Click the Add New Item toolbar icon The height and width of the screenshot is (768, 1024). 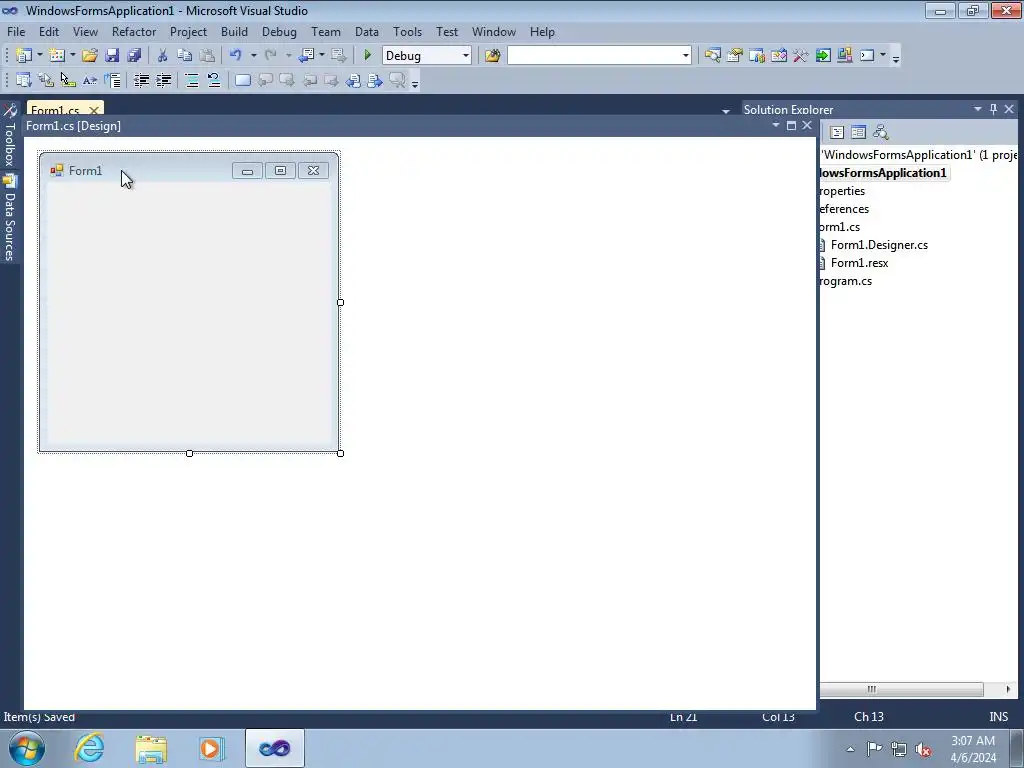(57, 56)
